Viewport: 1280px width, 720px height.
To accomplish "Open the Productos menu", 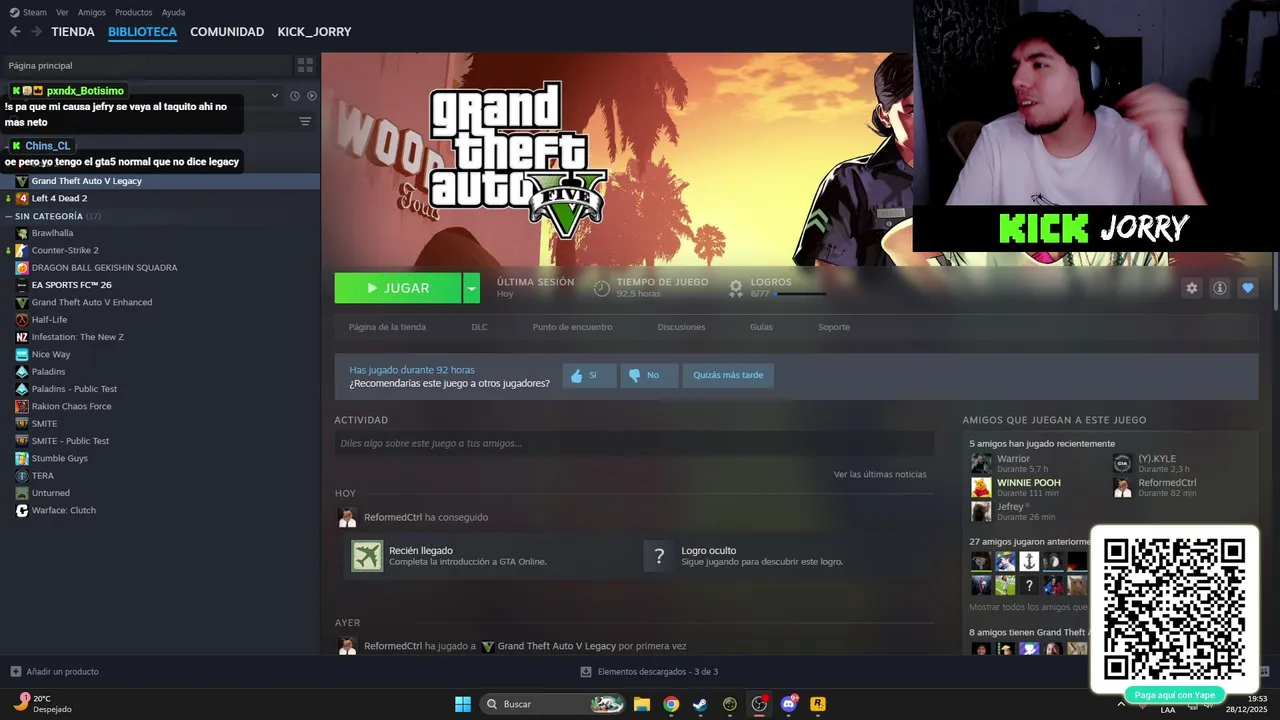I will pos(134,12).
